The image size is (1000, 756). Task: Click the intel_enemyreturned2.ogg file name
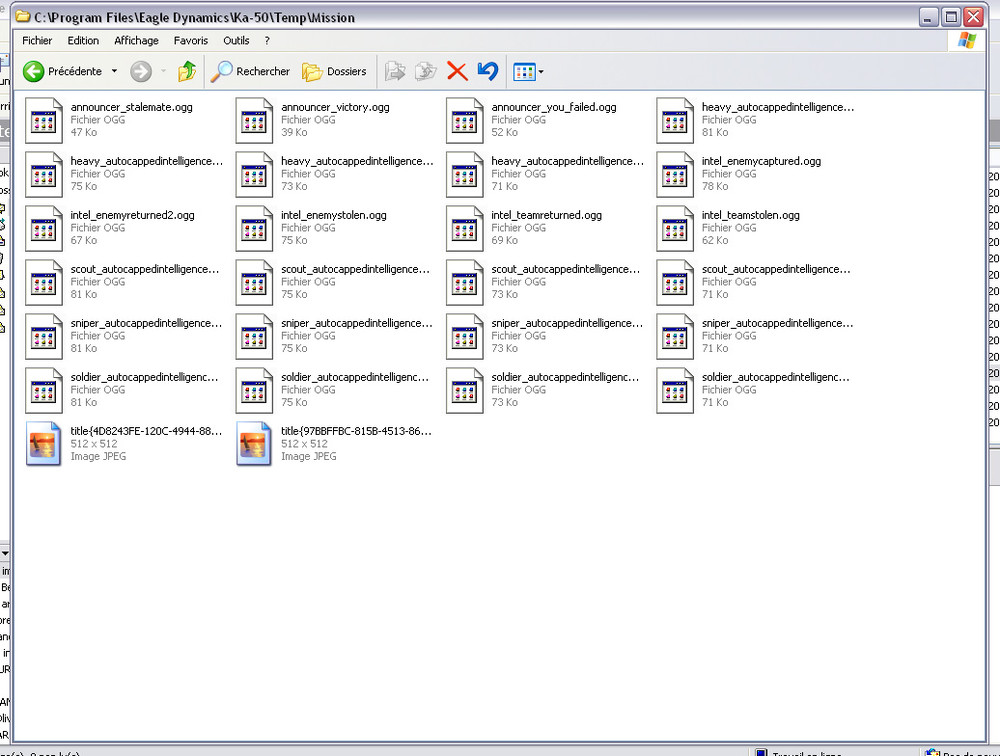133,216
